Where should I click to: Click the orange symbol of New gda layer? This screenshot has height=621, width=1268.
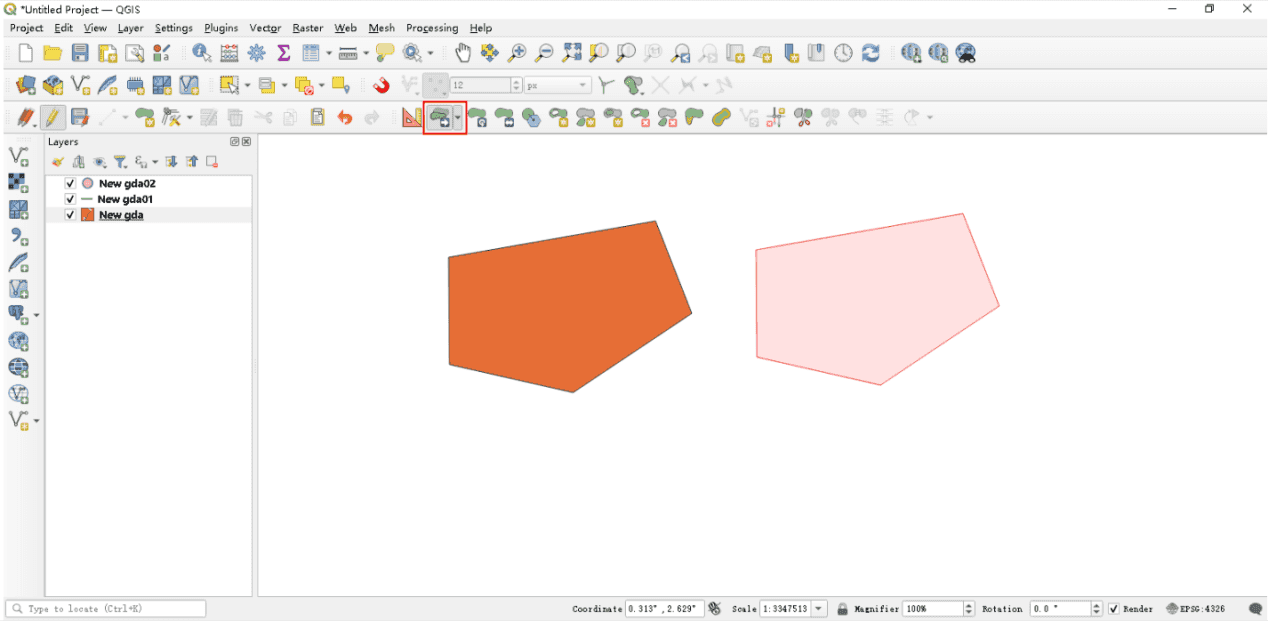87,215
